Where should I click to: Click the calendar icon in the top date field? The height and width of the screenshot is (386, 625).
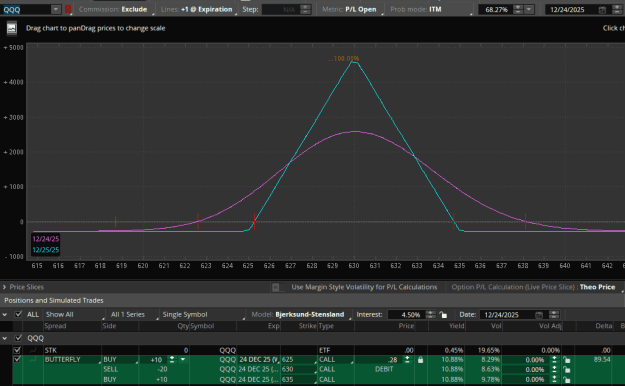pyautogui.click(x=602, y=10)
